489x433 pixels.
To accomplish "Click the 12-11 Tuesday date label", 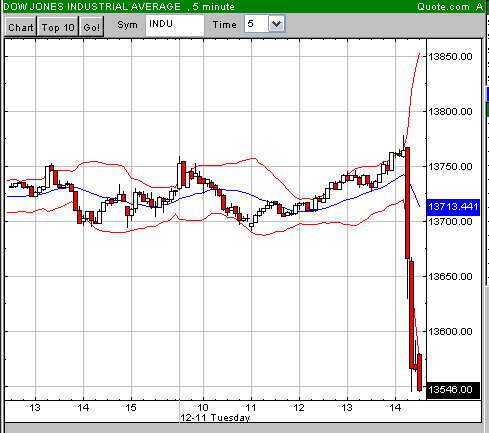I will 215,418.
